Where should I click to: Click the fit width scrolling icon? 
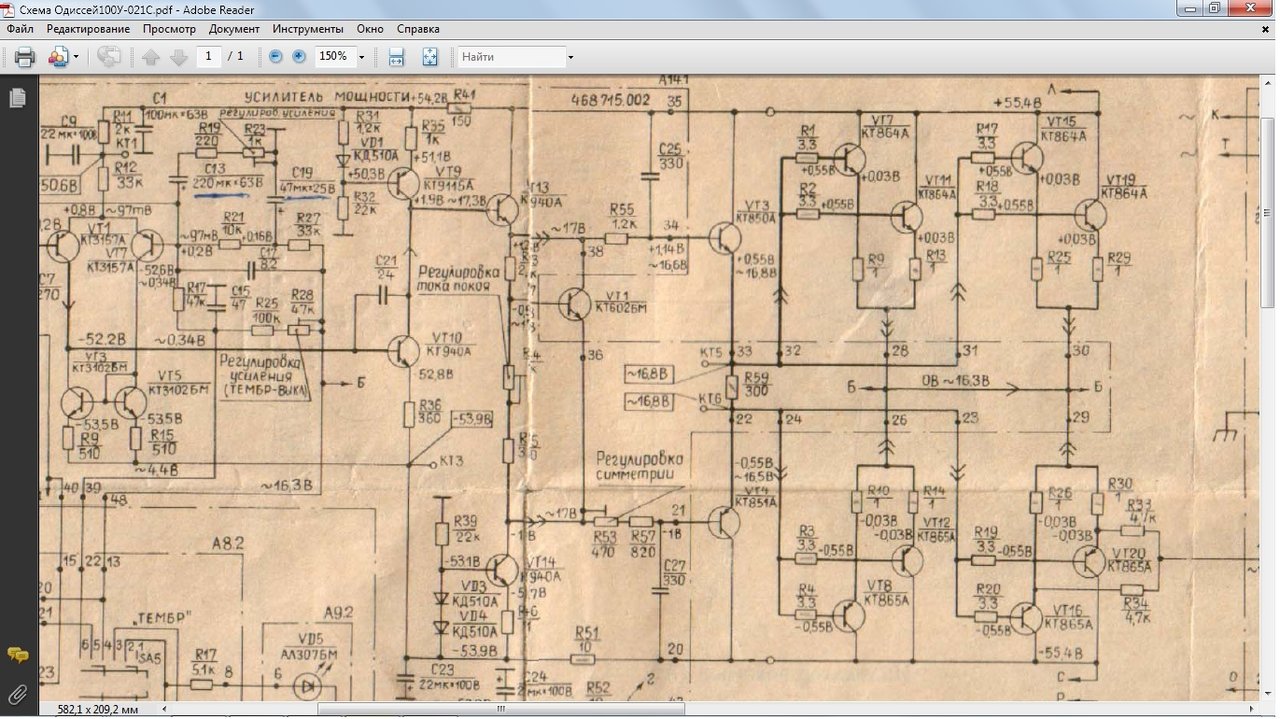(396, 57)
